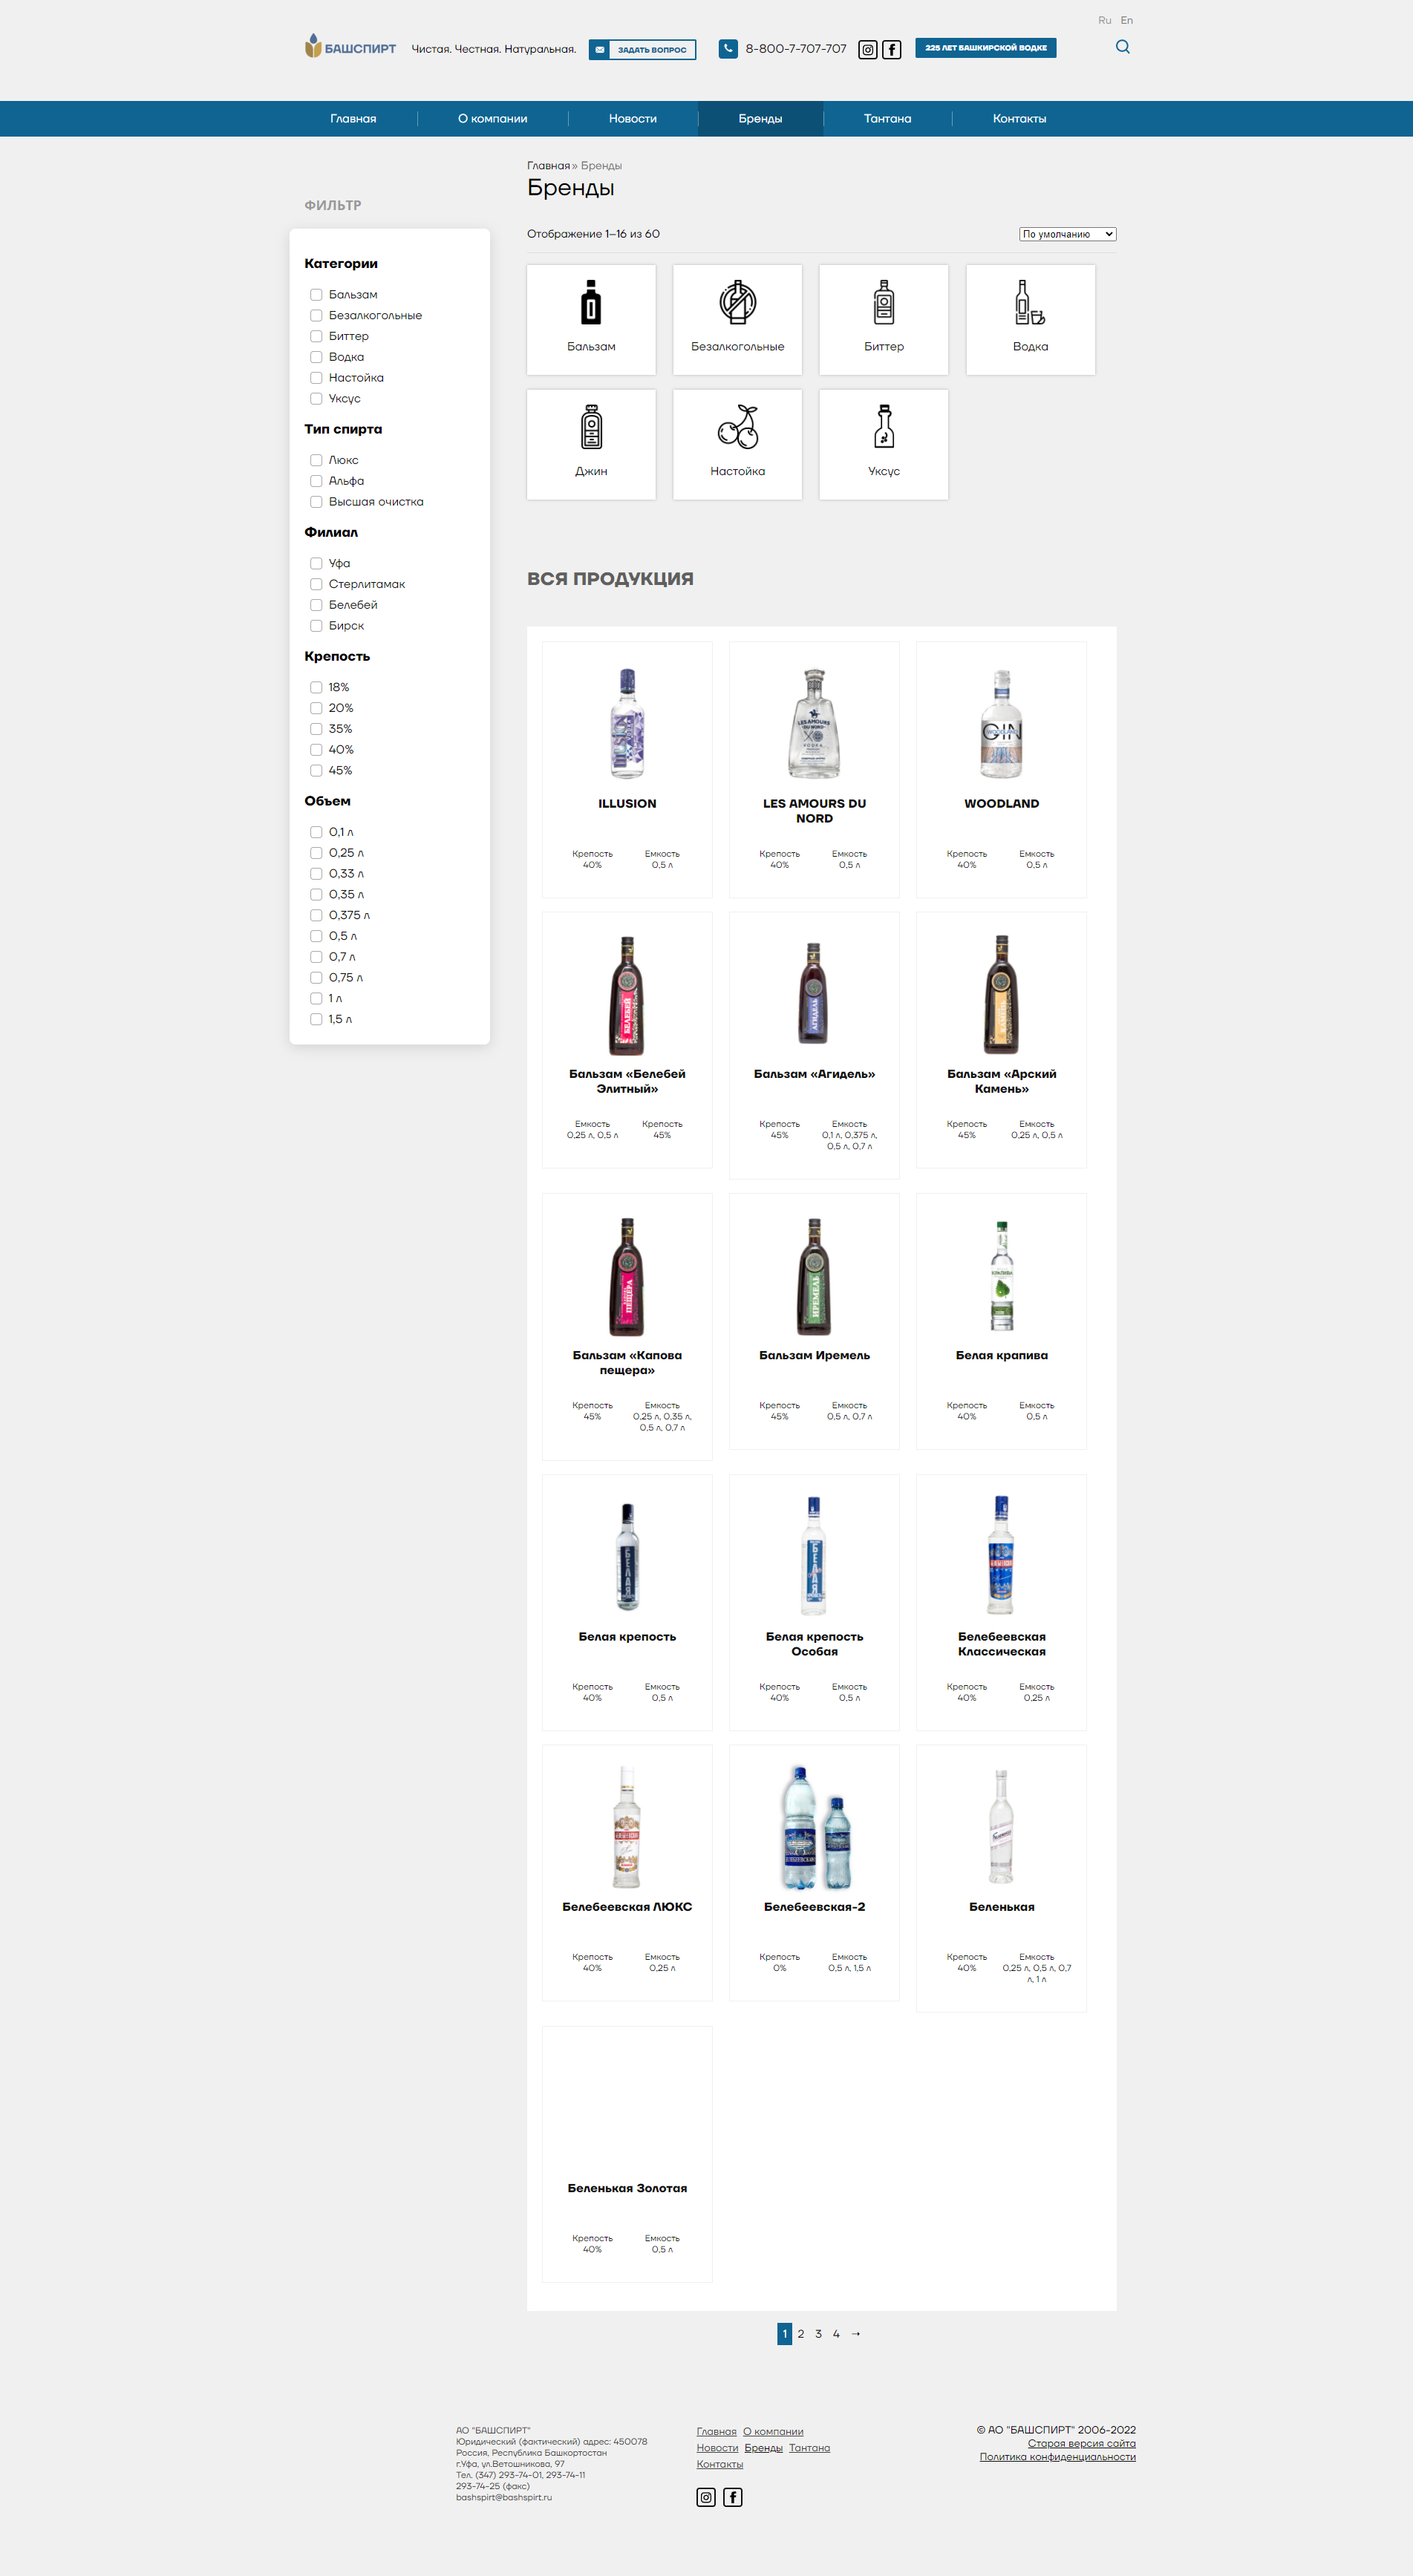
Task: Open the Facebook icon in the header
Action: coord(892,50)
